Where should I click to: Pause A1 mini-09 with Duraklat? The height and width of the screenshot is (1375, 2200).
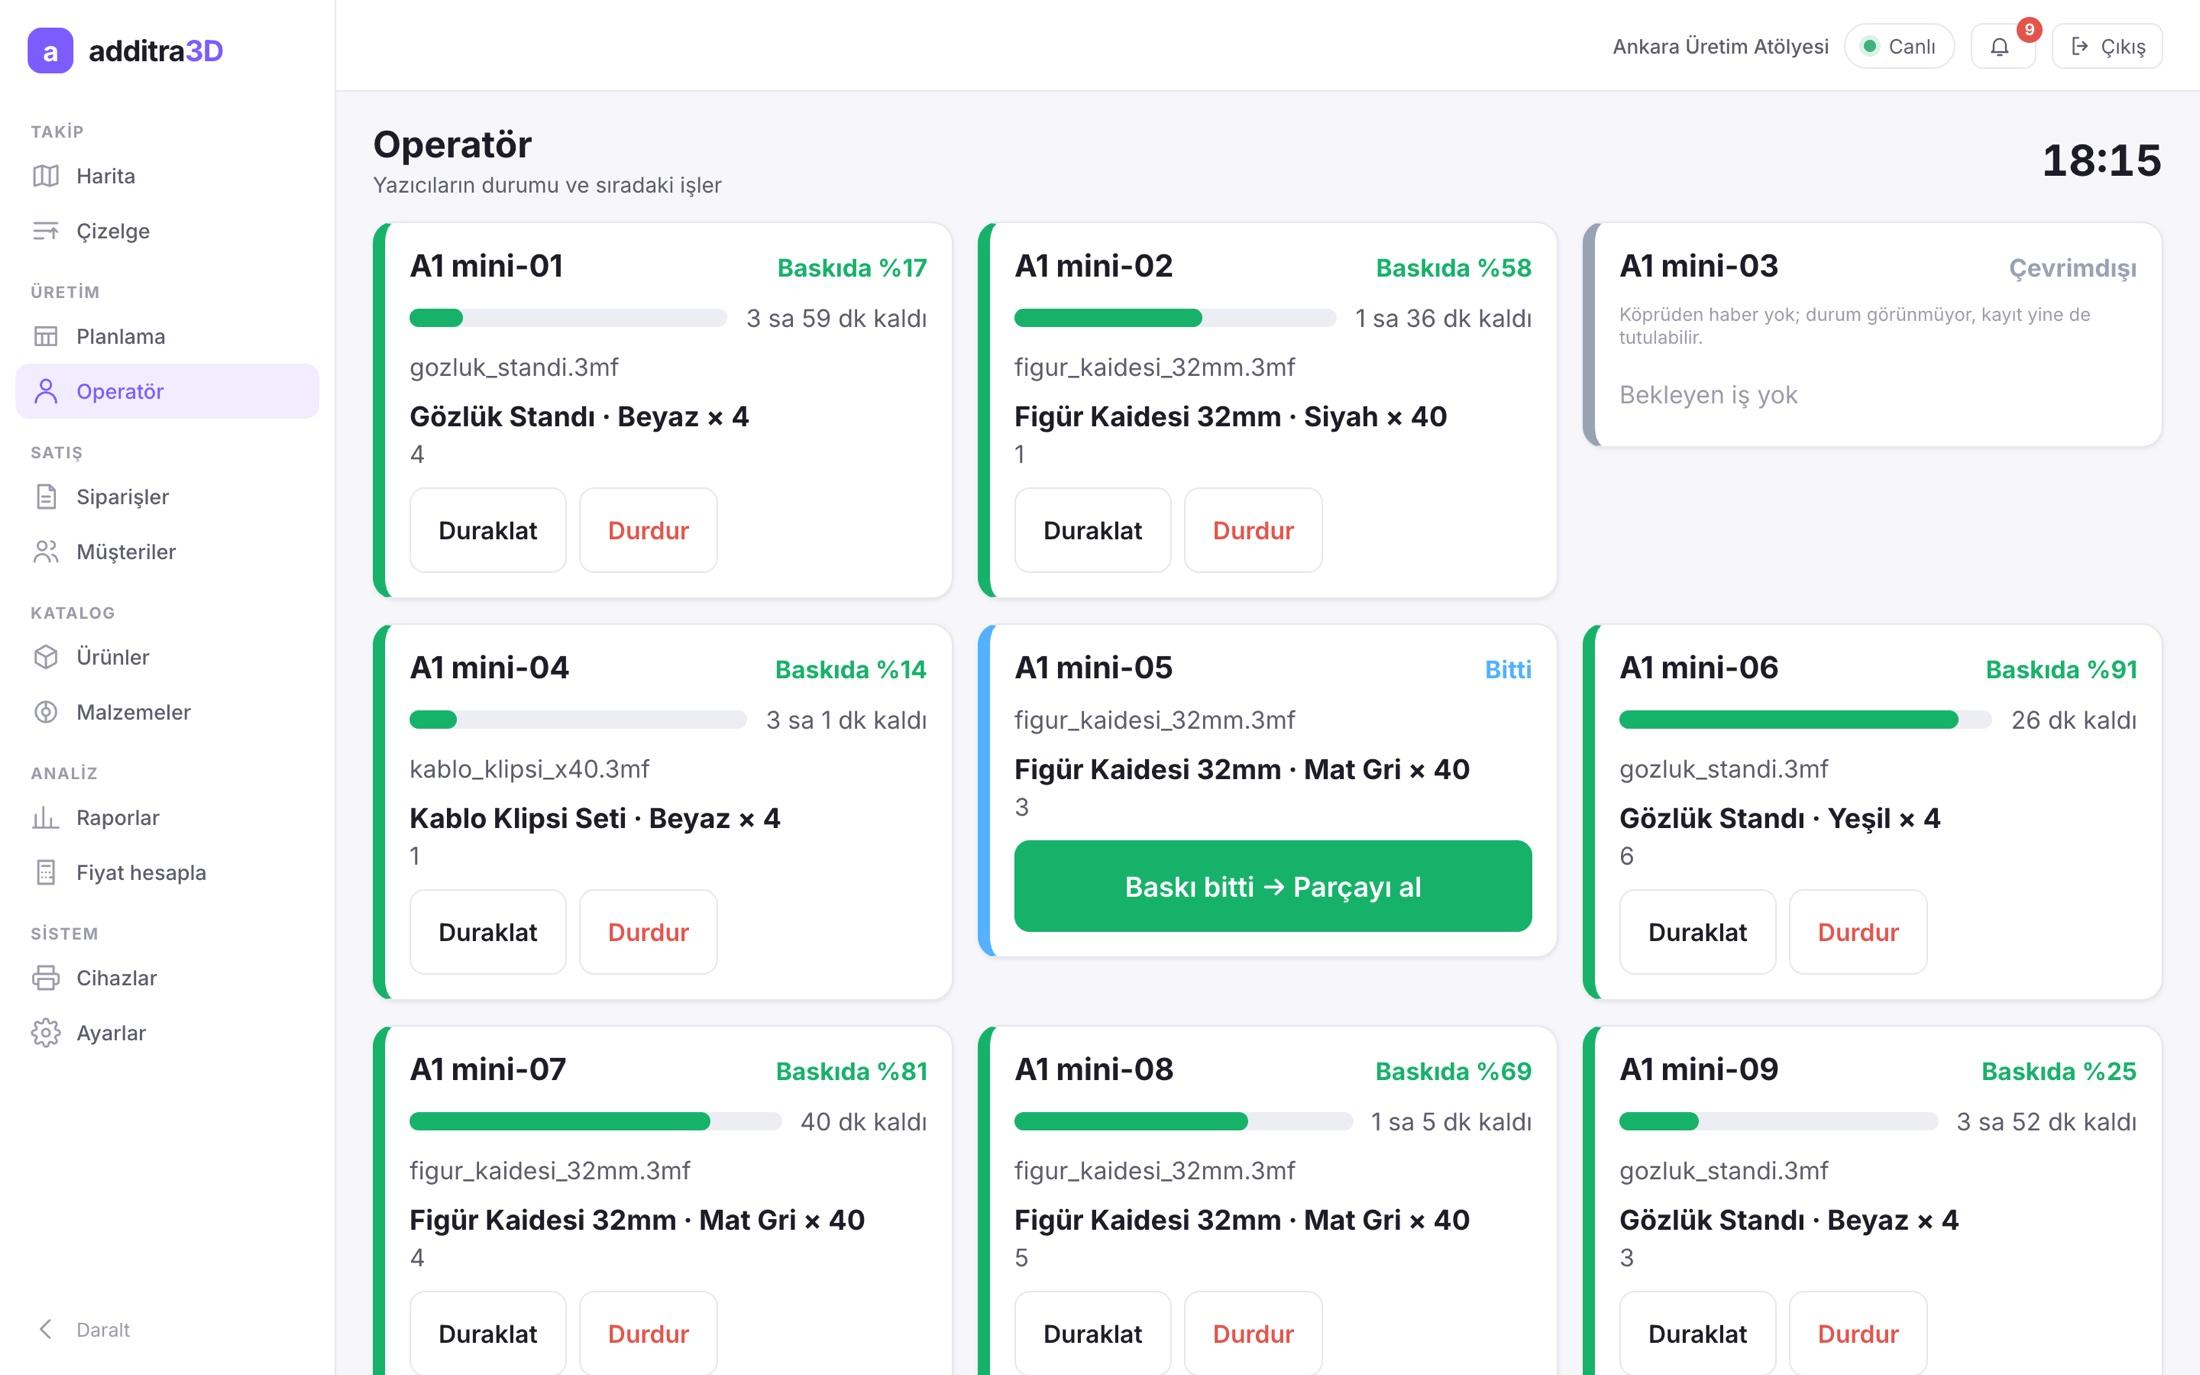click(x=1698, y=1334)
